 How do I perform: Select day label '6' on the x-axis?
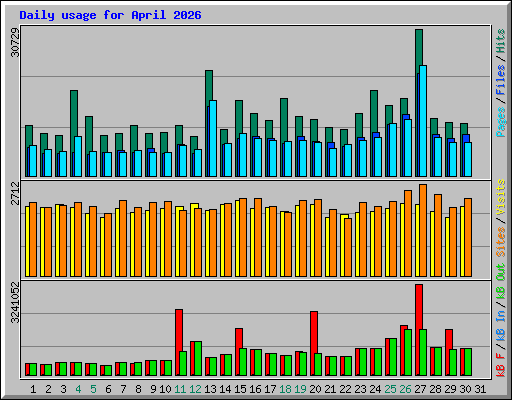[x=108, y=389]
